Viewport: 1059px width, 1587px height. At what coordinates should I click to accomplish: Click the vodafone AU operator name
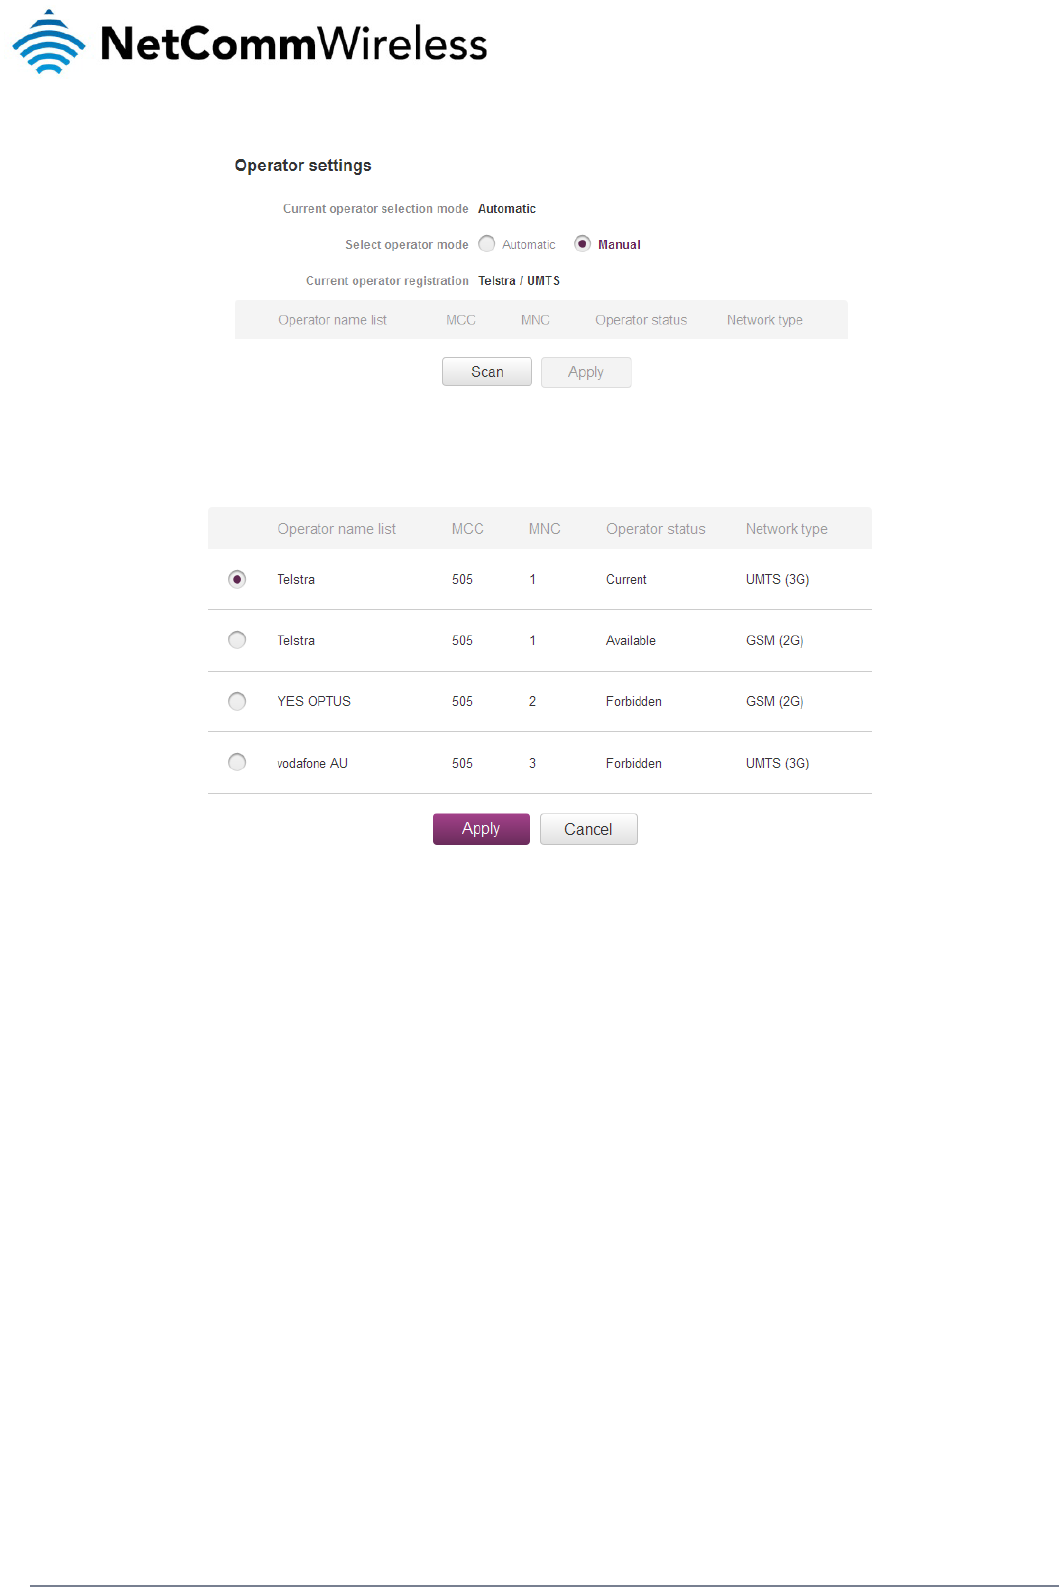tap(312, 763)
